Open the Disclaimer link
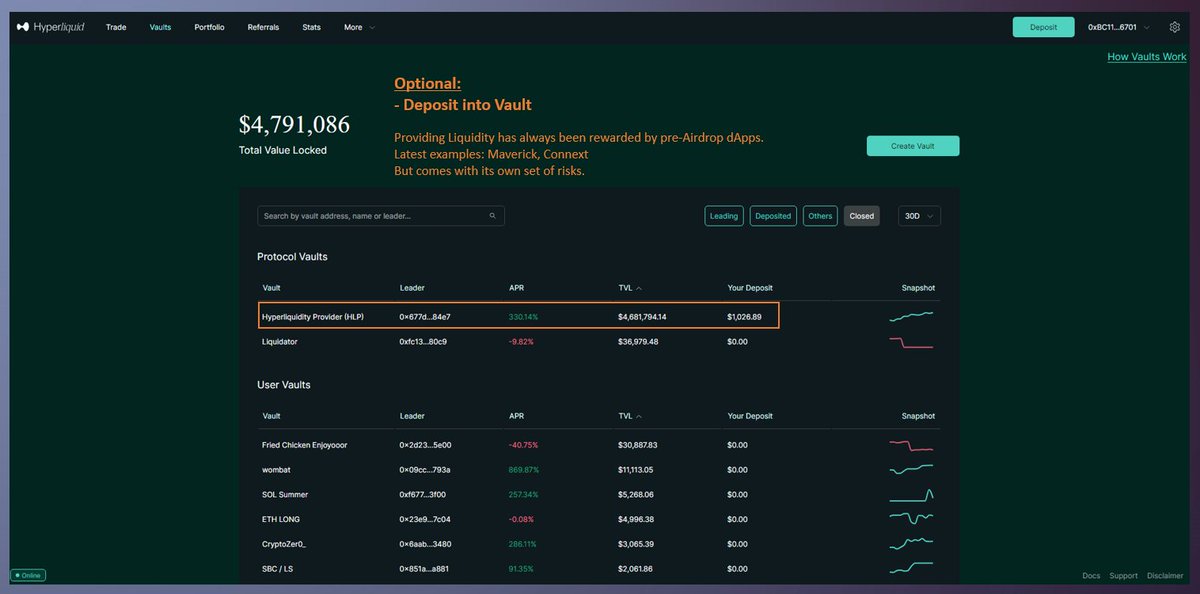The width and height of the screenshot is (1200, 594). point(1165,576)
